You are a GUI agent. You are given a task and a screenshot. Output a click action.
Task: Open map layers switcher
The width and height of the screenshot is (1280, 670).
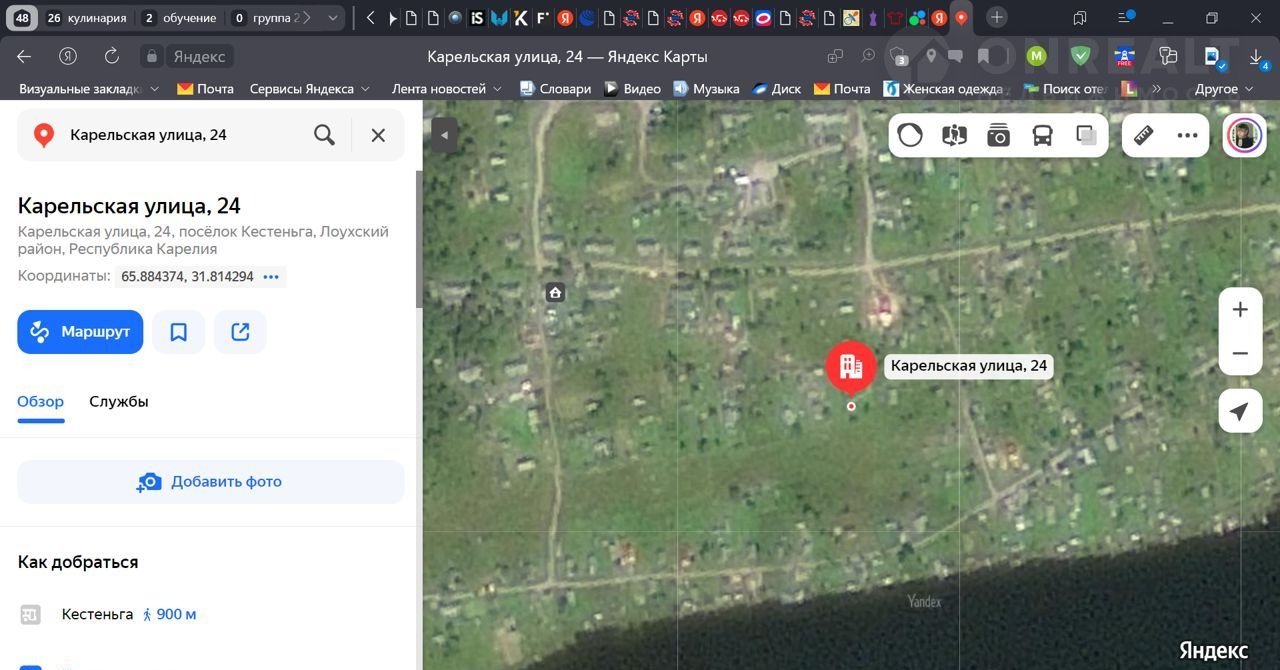pos(1086,136)
